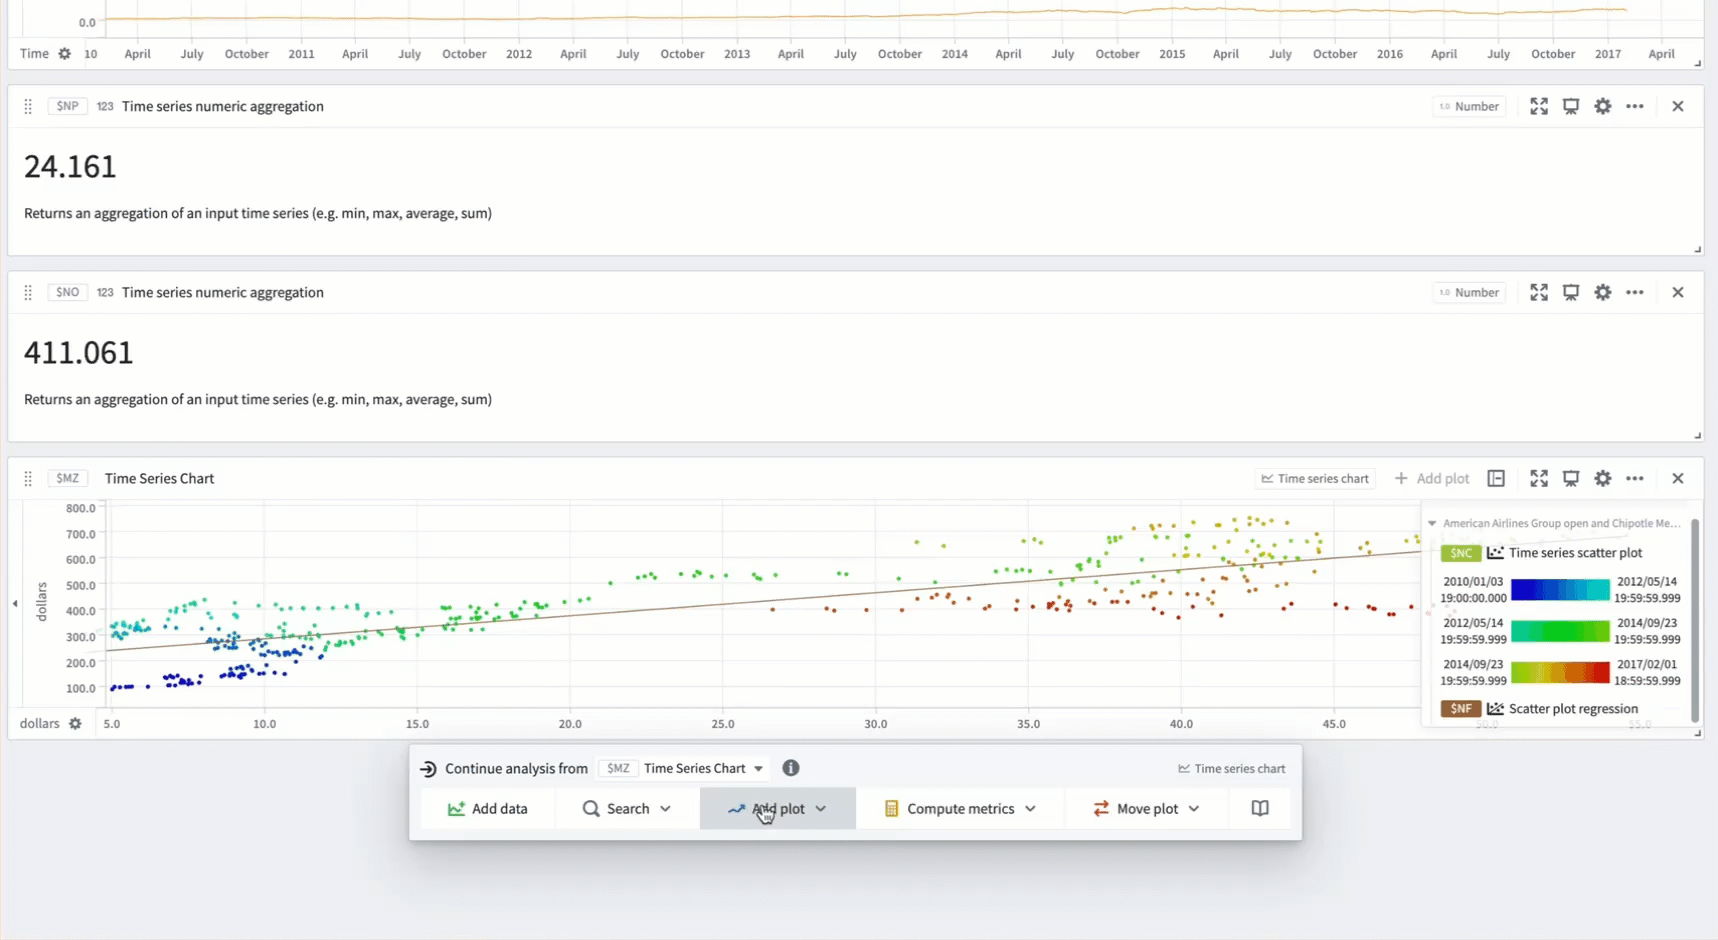This screenshot has width=1718, height=940.
Task: Click the info icon in Continue analysis bar
Action: point(790,768)
